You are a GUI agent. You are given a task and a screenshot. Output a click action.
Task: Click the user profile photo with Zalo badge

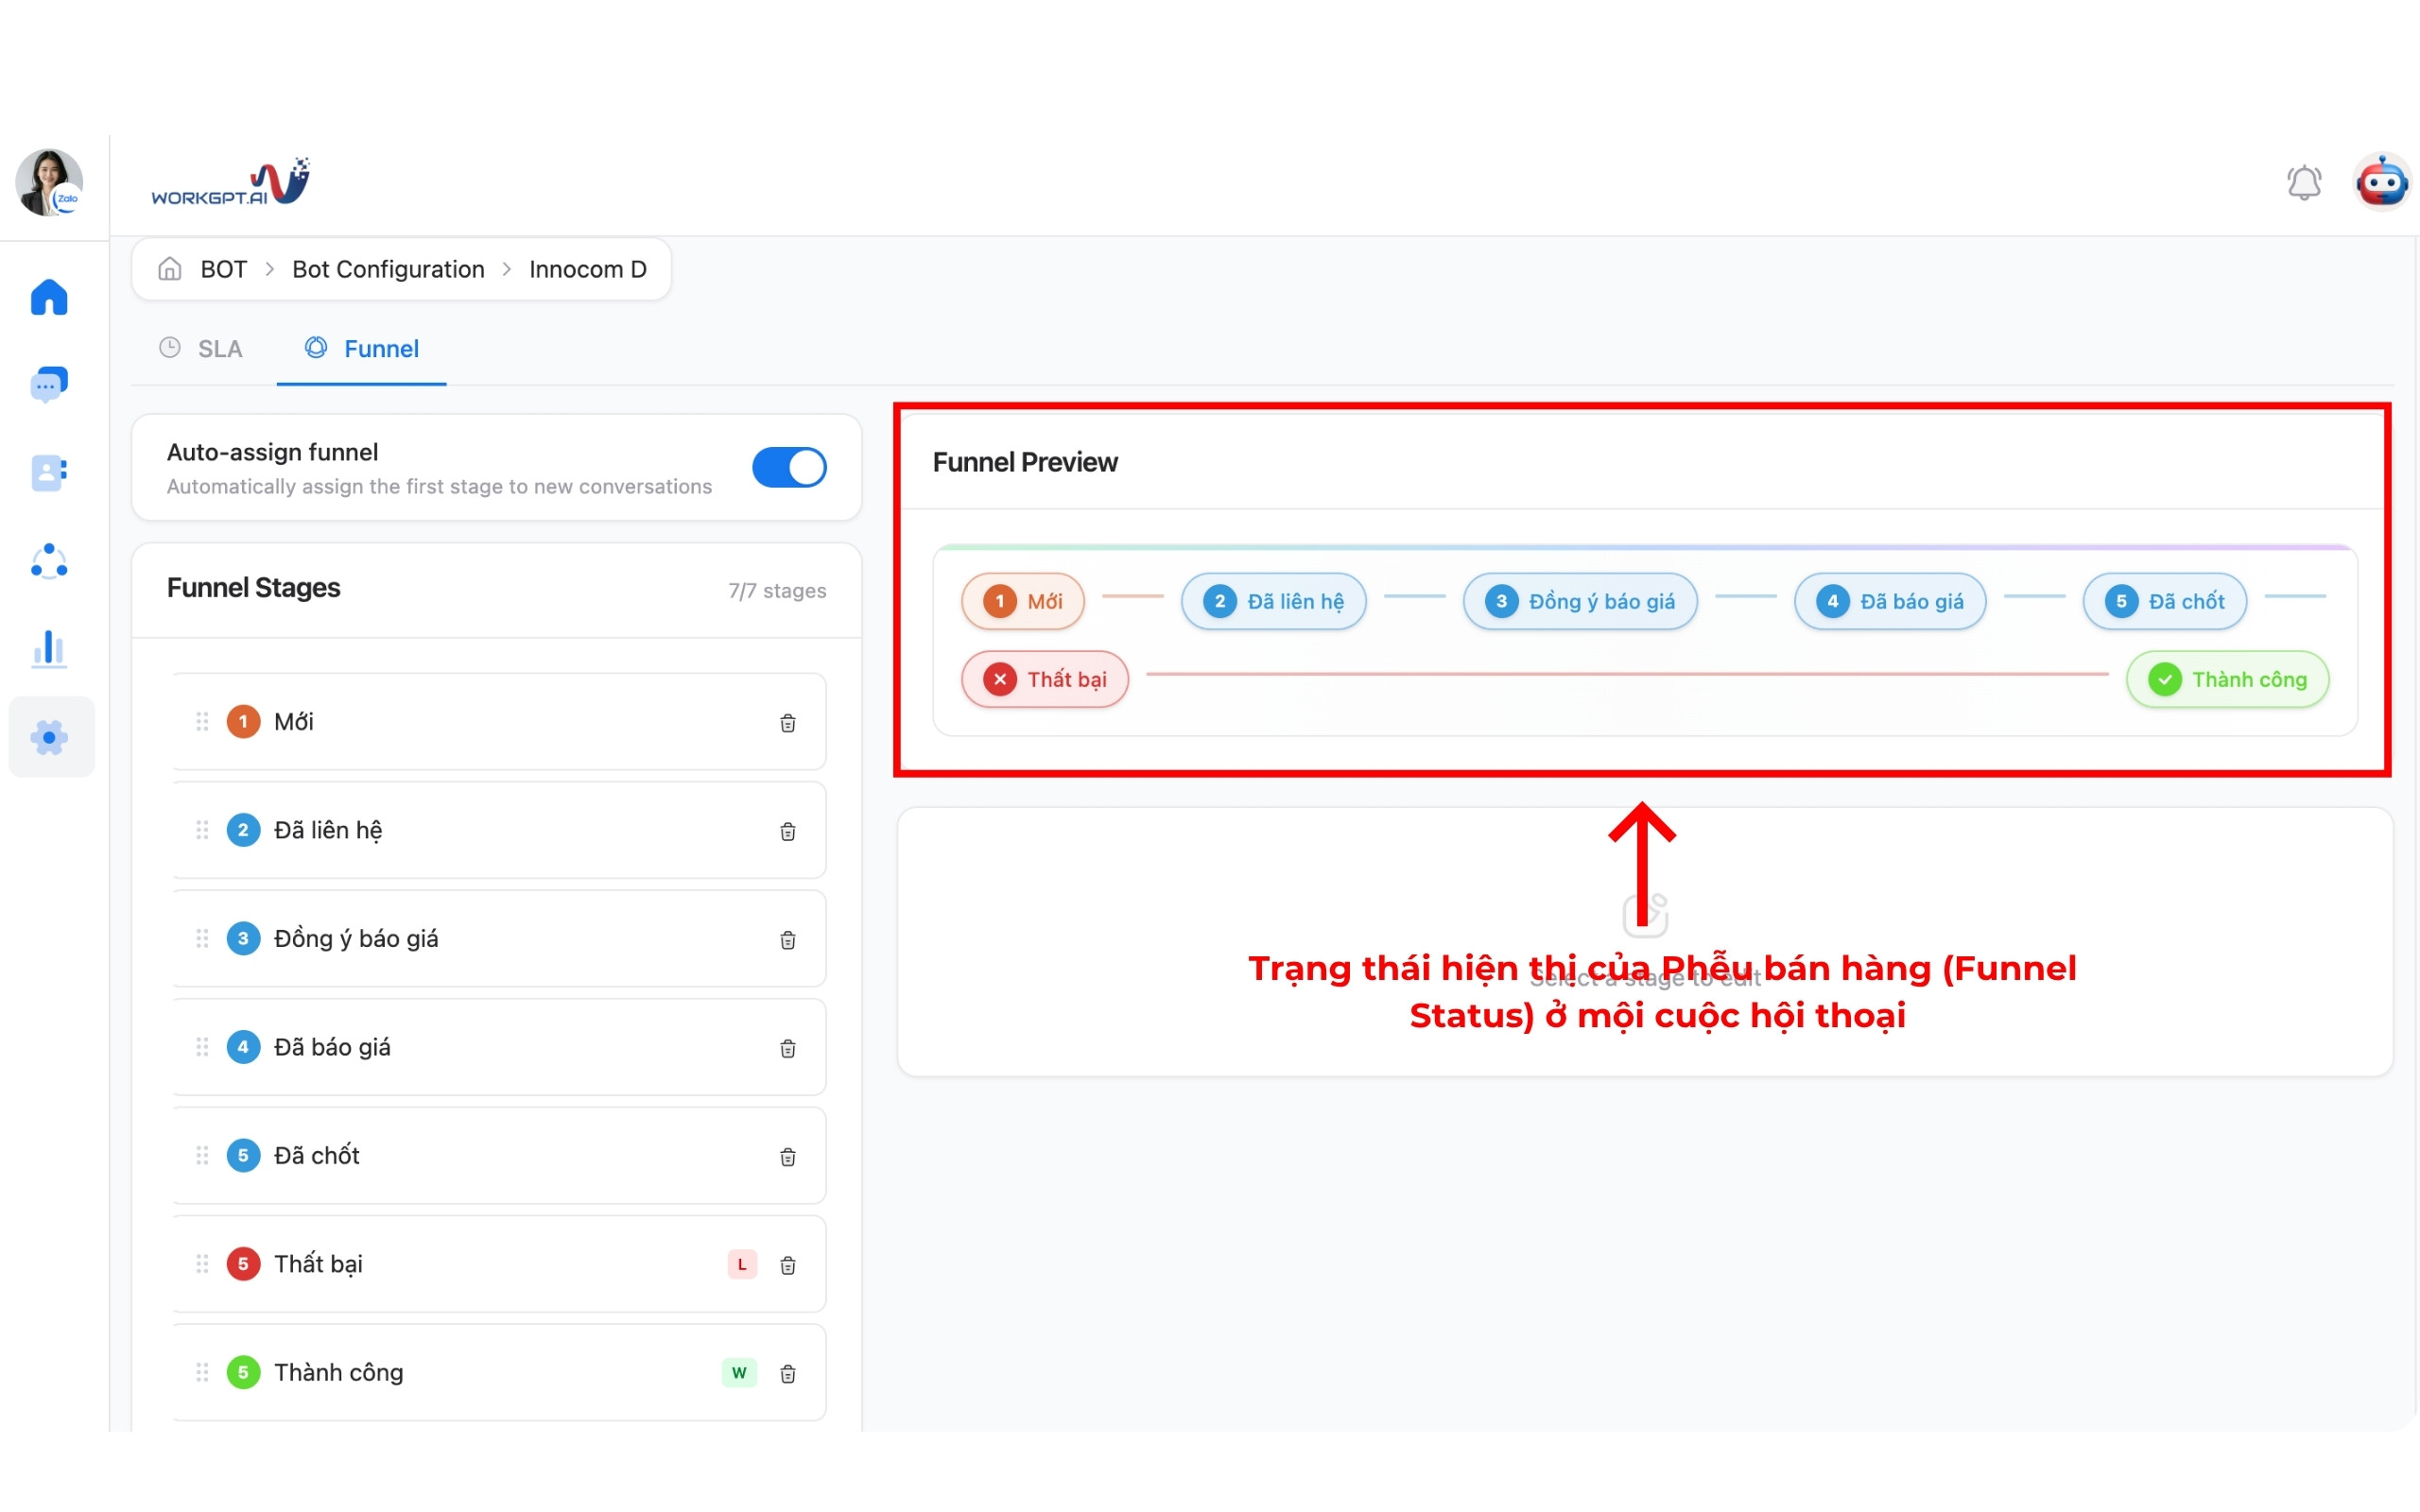48,183
